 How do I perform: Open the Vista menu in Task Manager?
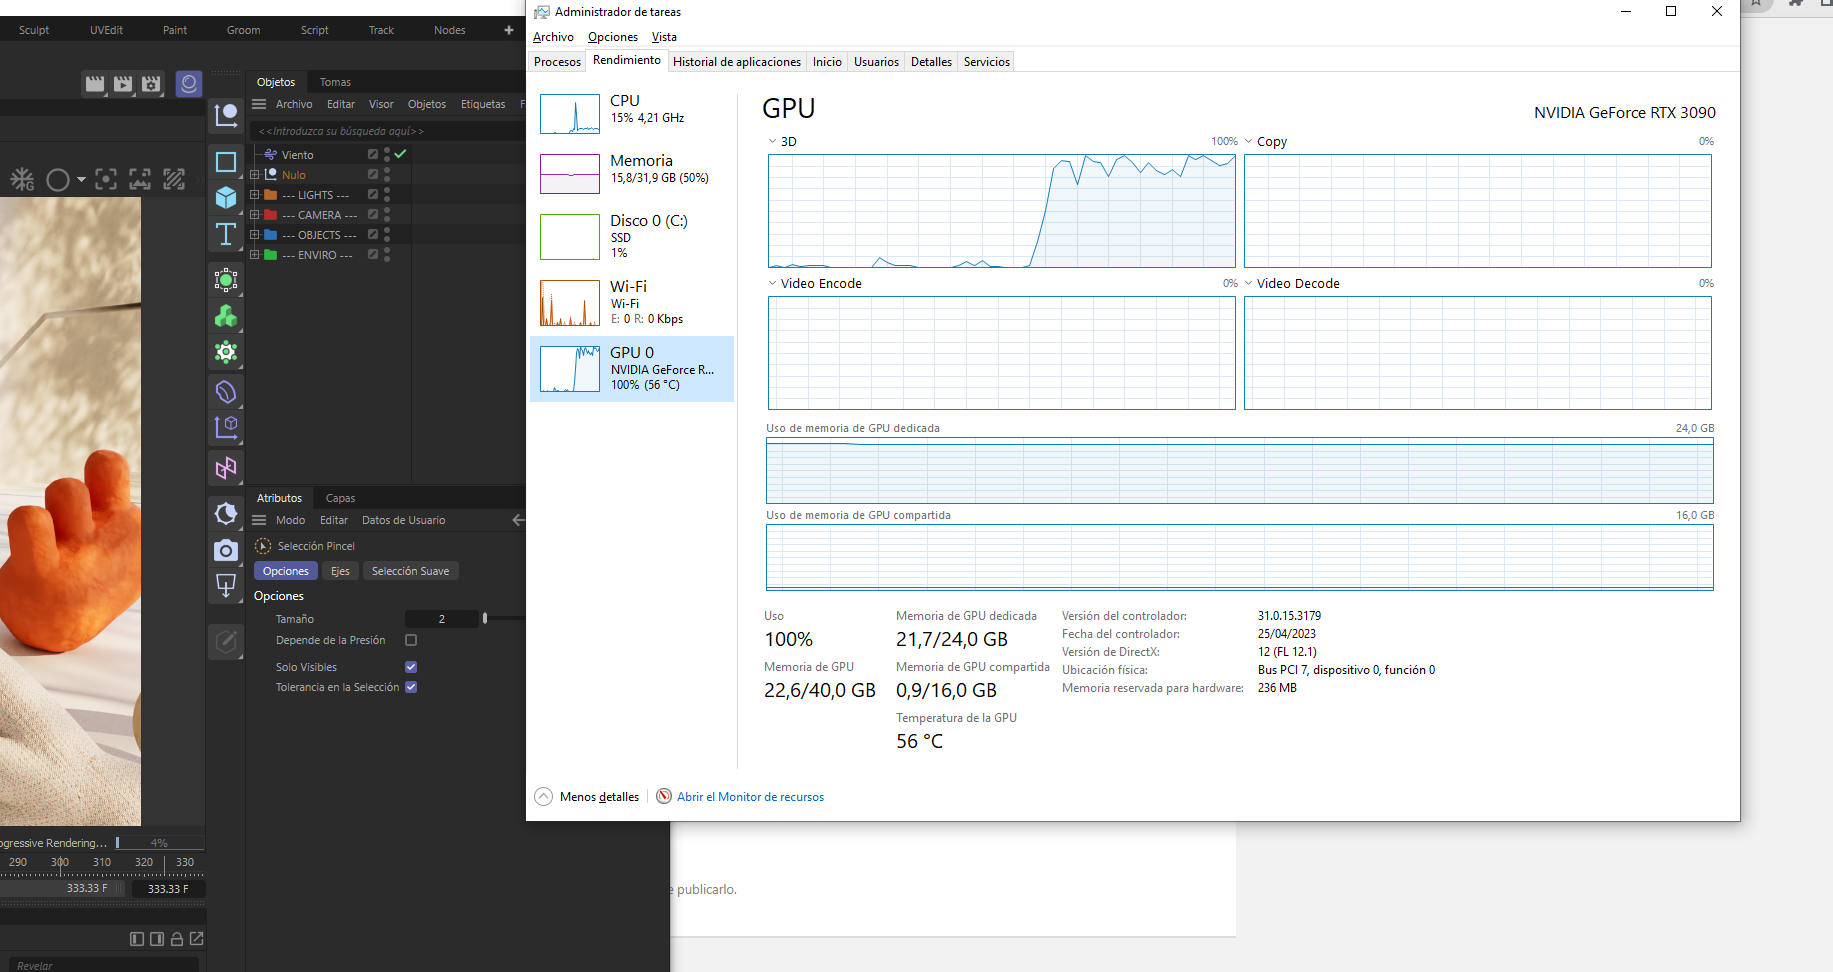(x=664, y=37)
